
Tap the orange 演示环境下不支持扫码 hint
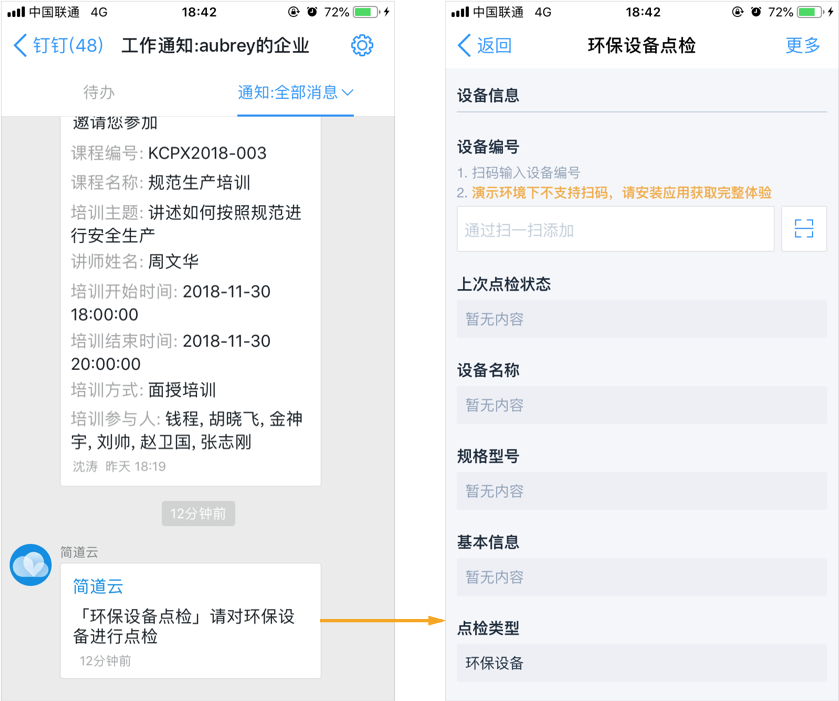[x=622, y=193]
